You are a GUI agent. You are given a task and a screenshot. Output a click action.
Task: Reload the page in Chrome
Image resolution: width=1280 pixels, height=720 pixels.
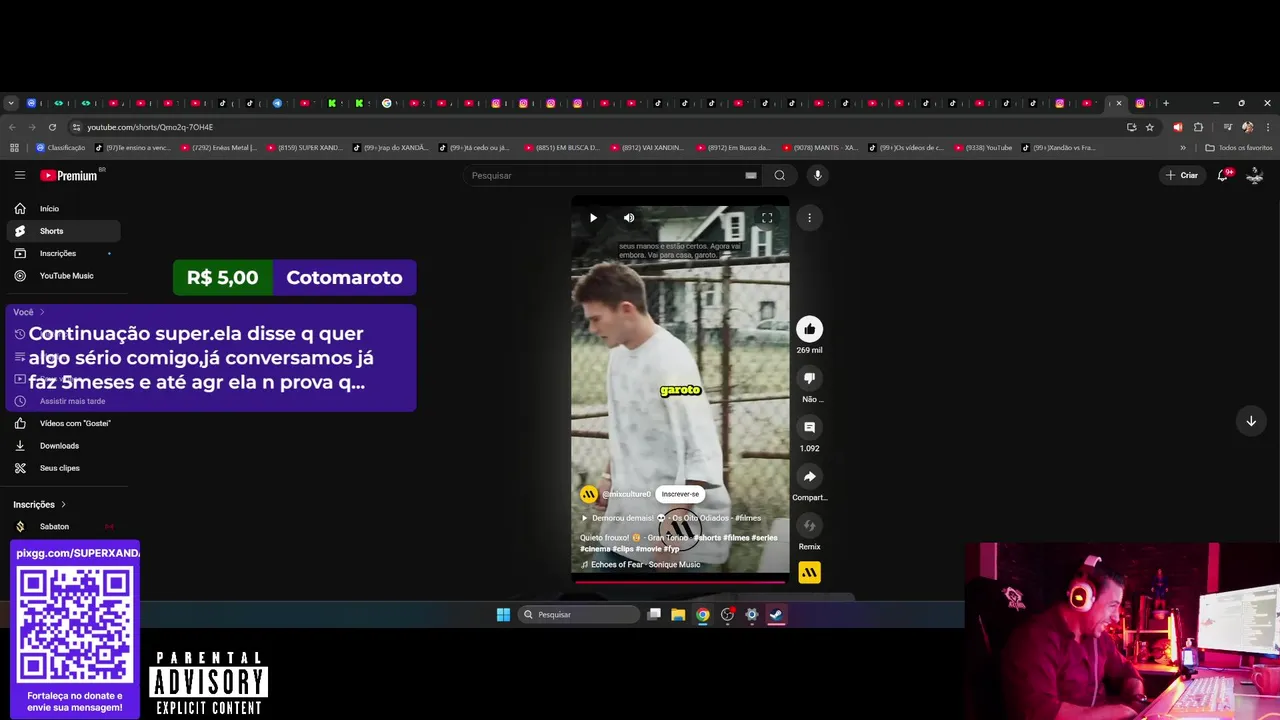point(52,127)
